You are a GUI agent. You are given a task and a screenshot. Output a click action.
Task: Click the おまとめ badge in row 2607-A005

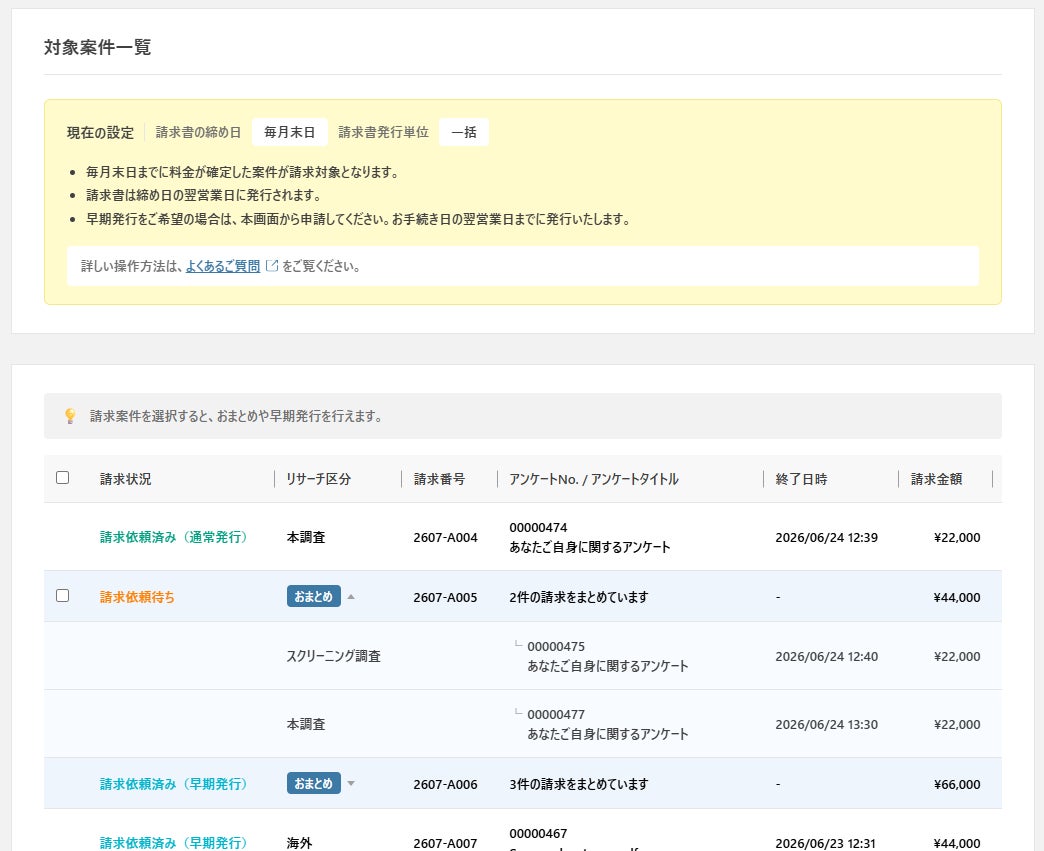point(314,596)
